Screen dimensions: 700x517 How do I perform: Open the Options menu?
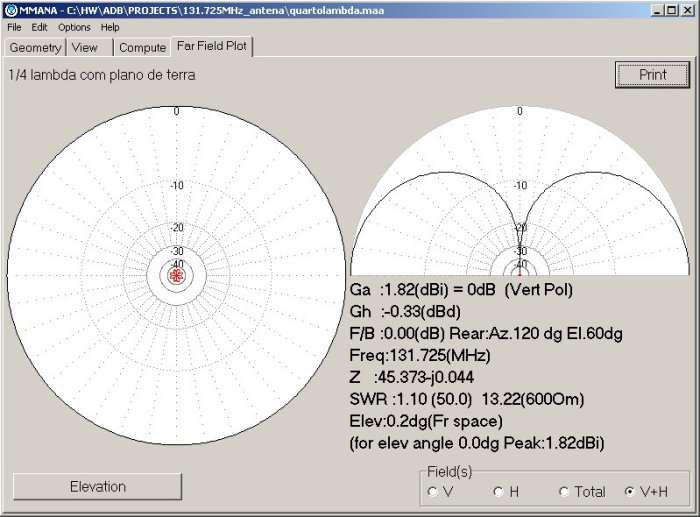pyautogui.click(x=74, y=27)
